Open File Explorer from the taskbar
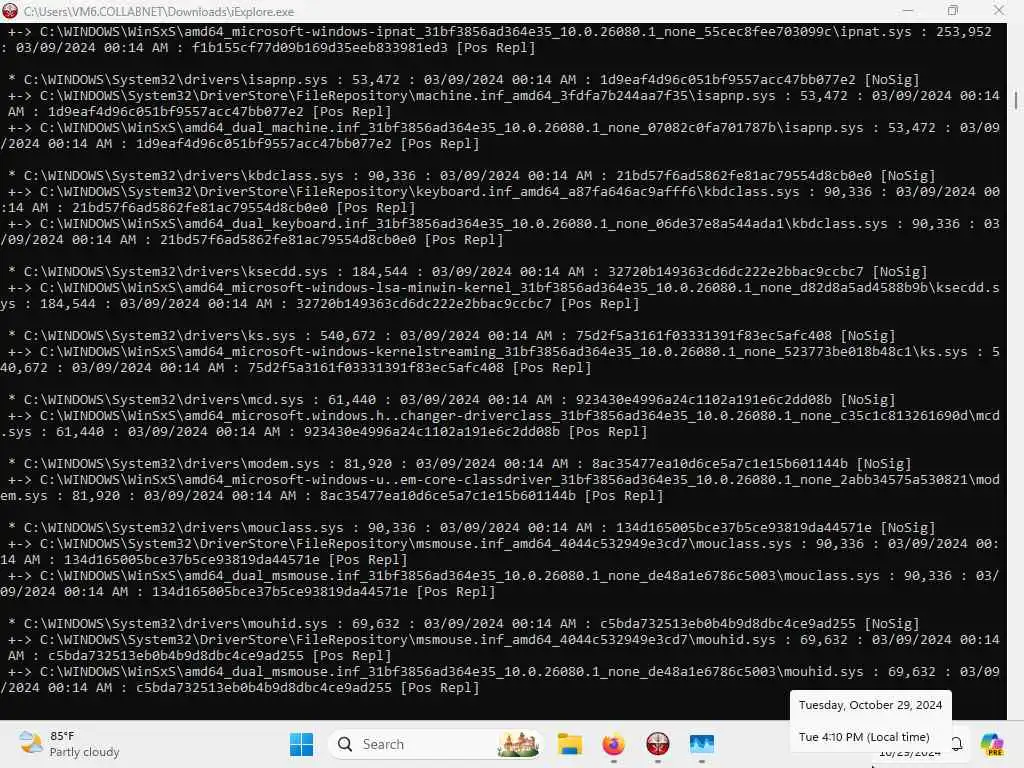The width and height of the screenshot is (1024, 768). pos(569,744)
